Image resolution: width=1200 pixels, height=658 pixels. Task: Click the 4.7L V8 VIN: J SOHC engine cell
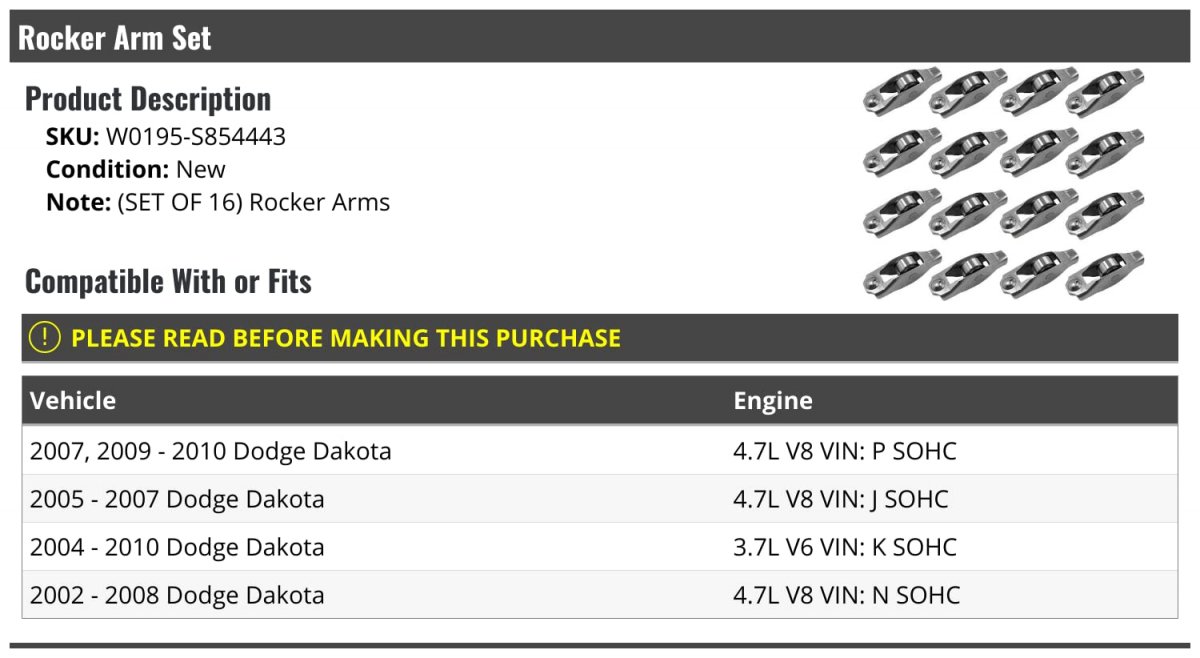841,499
